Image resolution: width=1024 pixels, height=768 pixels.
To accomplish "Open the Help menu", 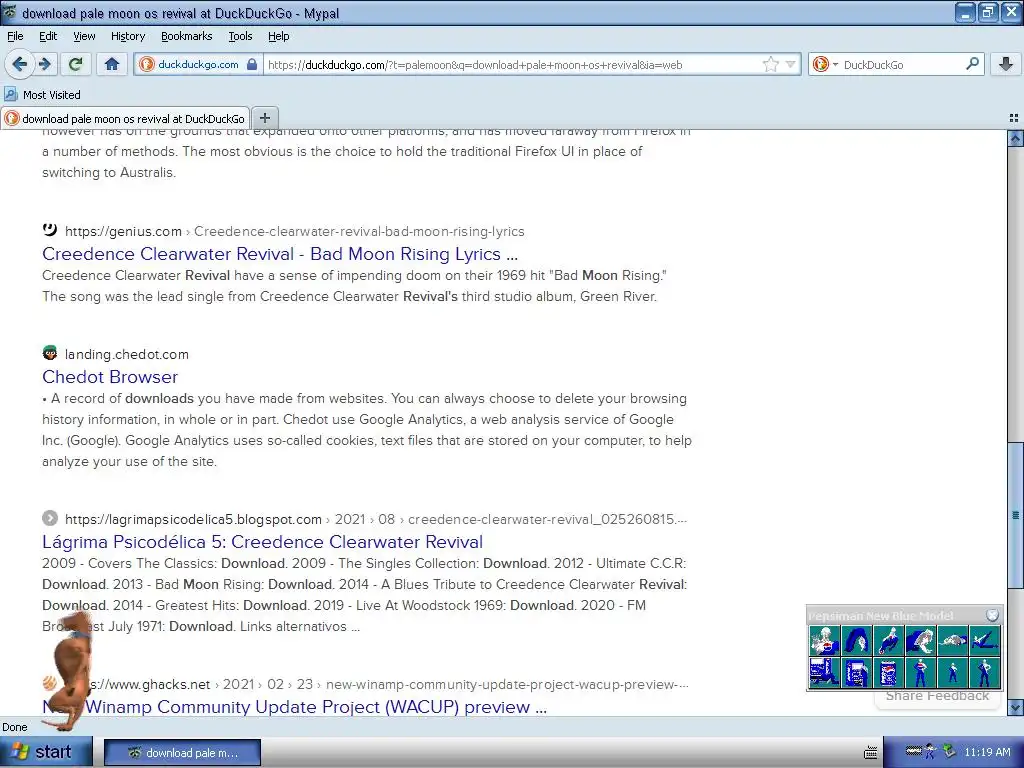I will (x=278, y=36).
